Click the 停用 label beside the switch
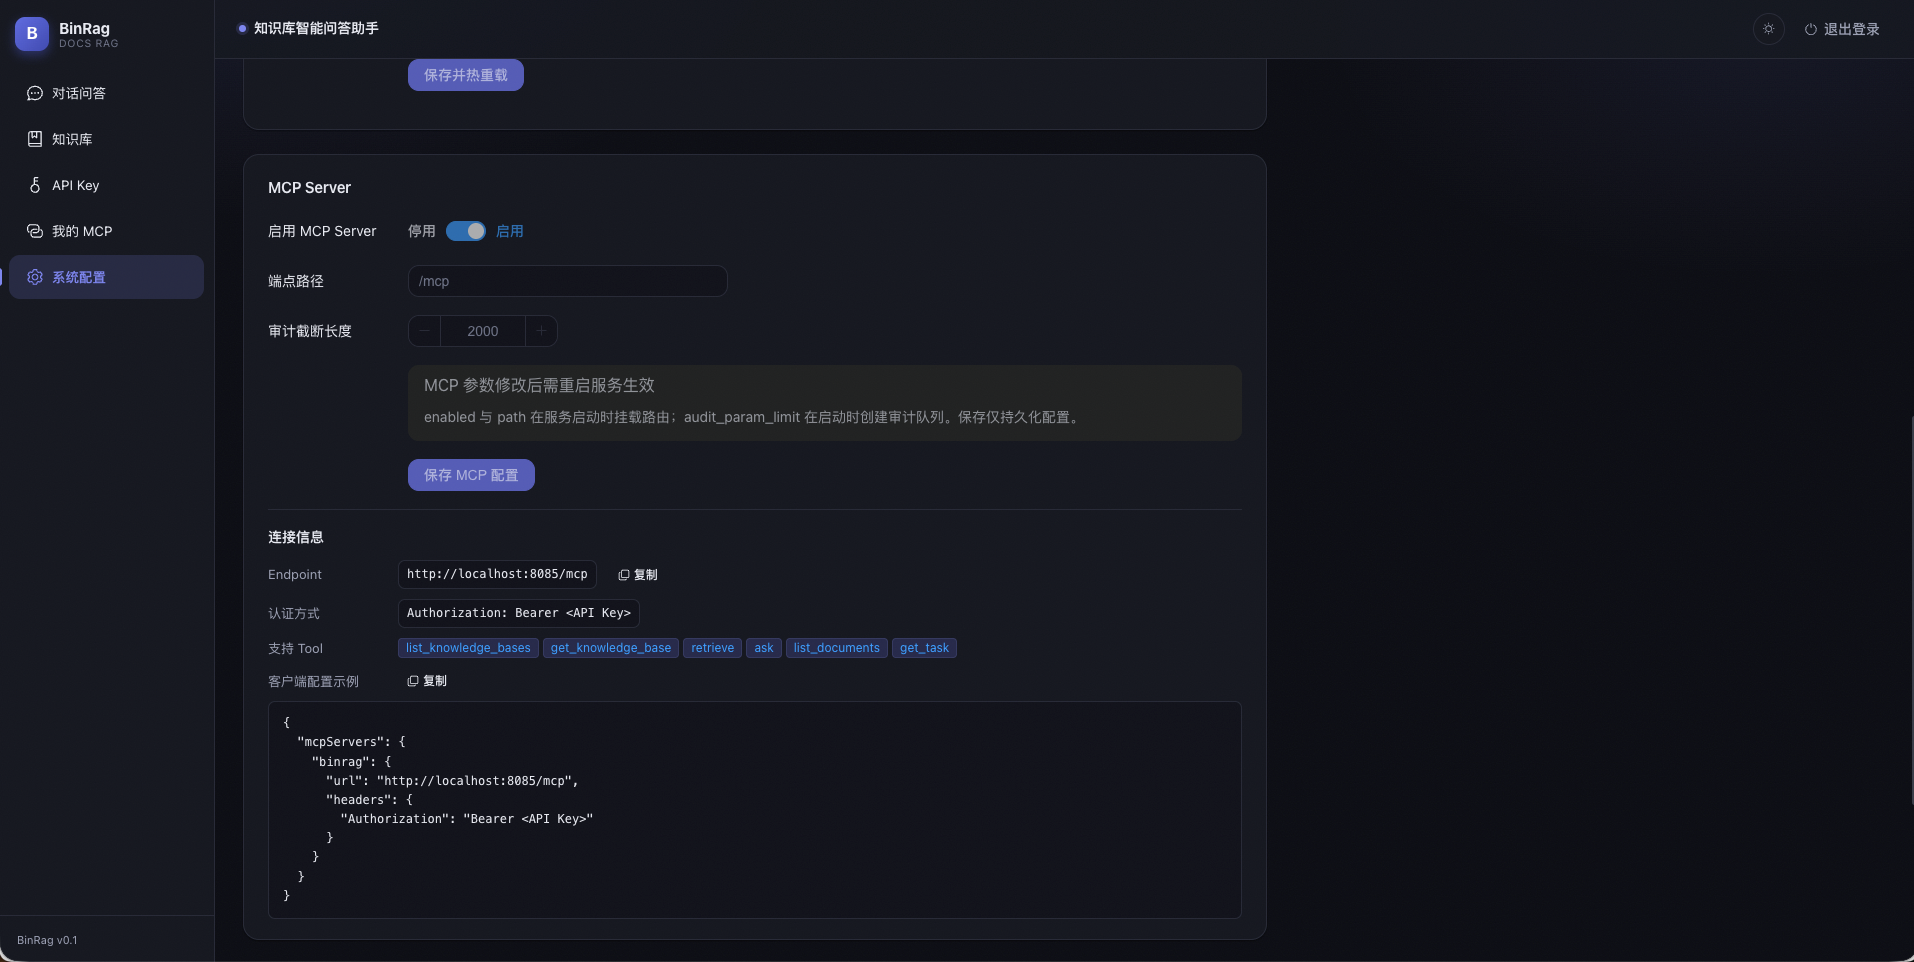Image resolution: width=1914 pixels, height=962 pixels. click(x=422, y=231)
